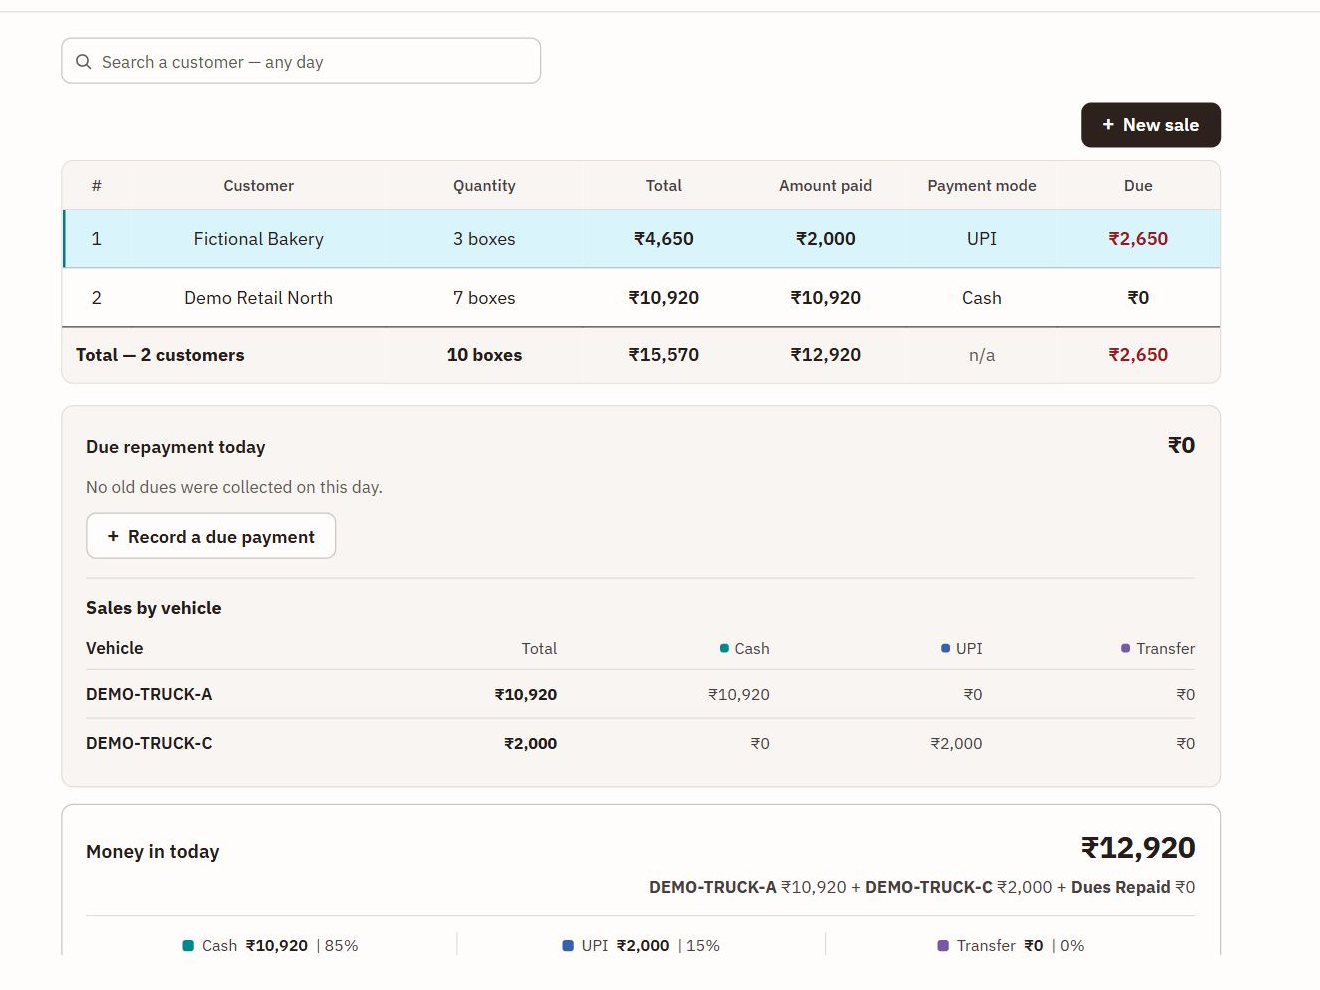Click the UPI ₹2,000 15% summary
This screenshot has height=990, width=1320.
pos(641,946)
